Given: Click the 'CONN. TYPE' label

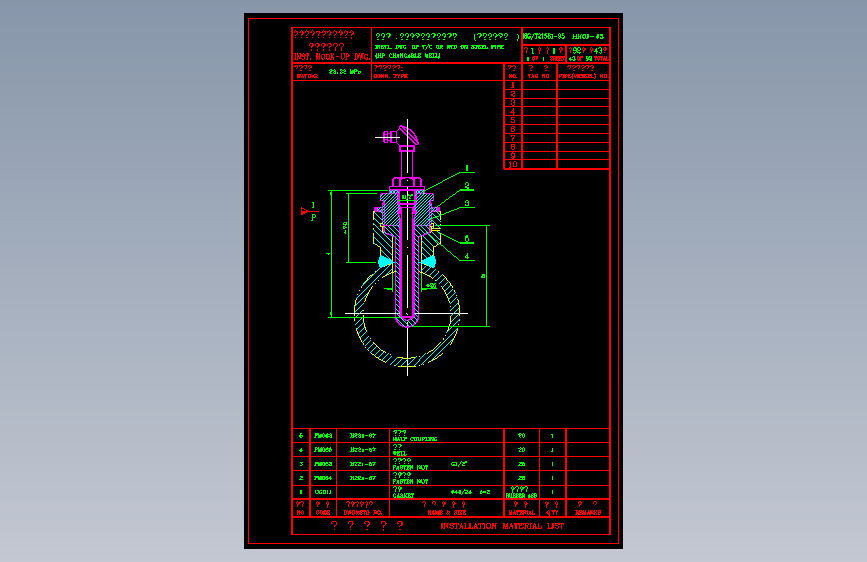Looking at the screenshot, I should (x=390, y=76).
